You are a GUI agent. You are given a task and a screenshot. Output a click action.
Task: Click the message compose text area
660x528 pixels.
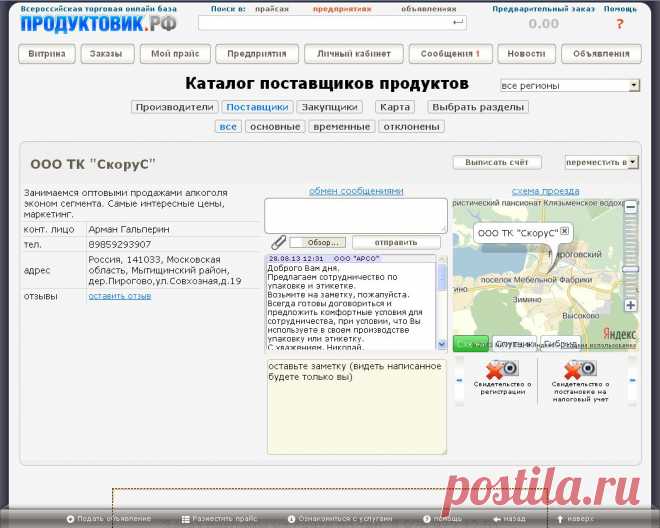click(356, 216)
